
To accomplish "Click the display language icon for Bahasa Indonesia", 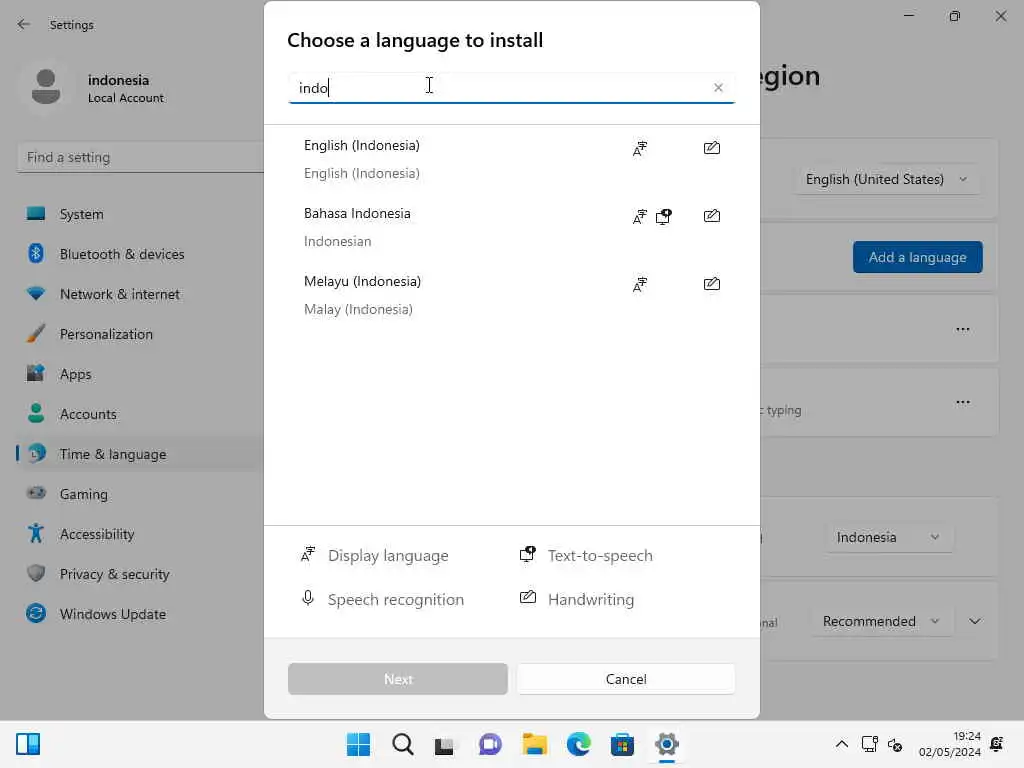I will coord(639,216).
